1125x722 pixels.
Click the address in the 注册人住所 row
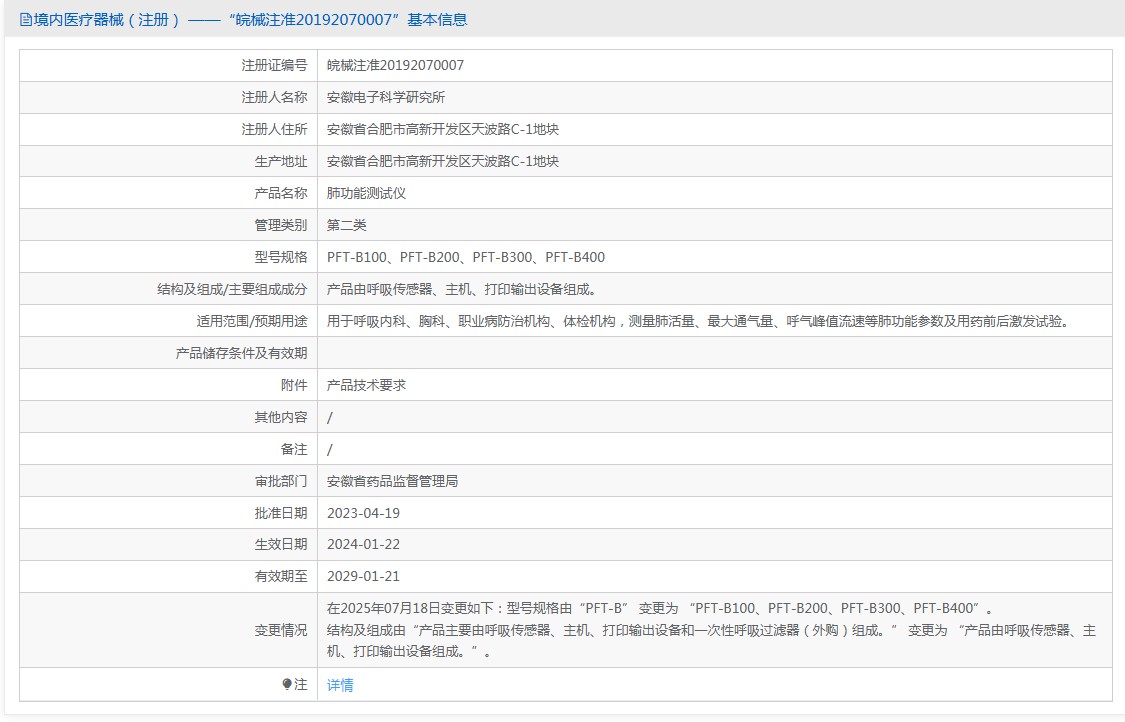pyautogui.click(x=442, y=129)
